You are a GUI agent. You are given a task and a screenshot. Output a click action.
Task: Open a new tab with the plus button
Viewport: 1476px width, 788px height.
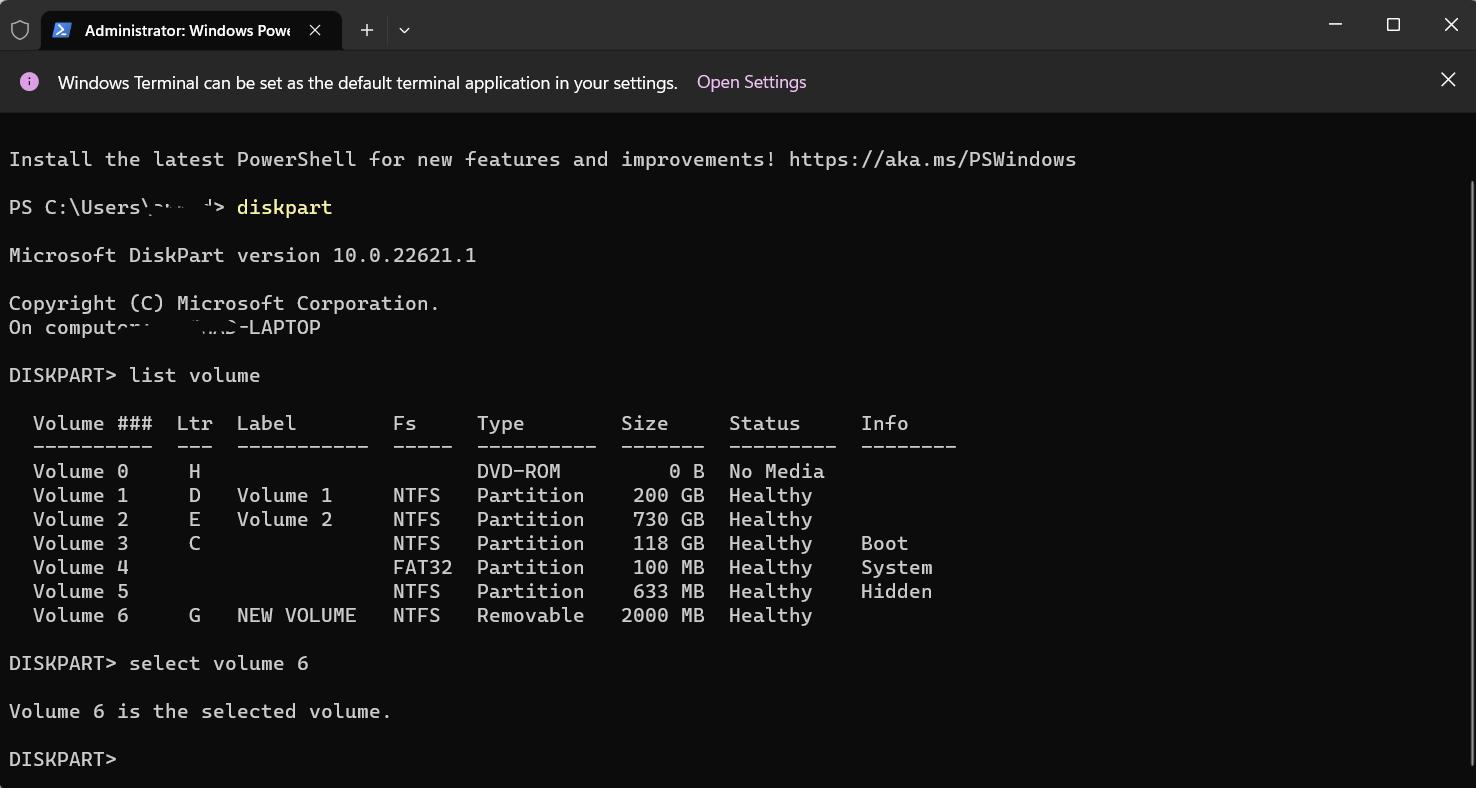(367, 30)
